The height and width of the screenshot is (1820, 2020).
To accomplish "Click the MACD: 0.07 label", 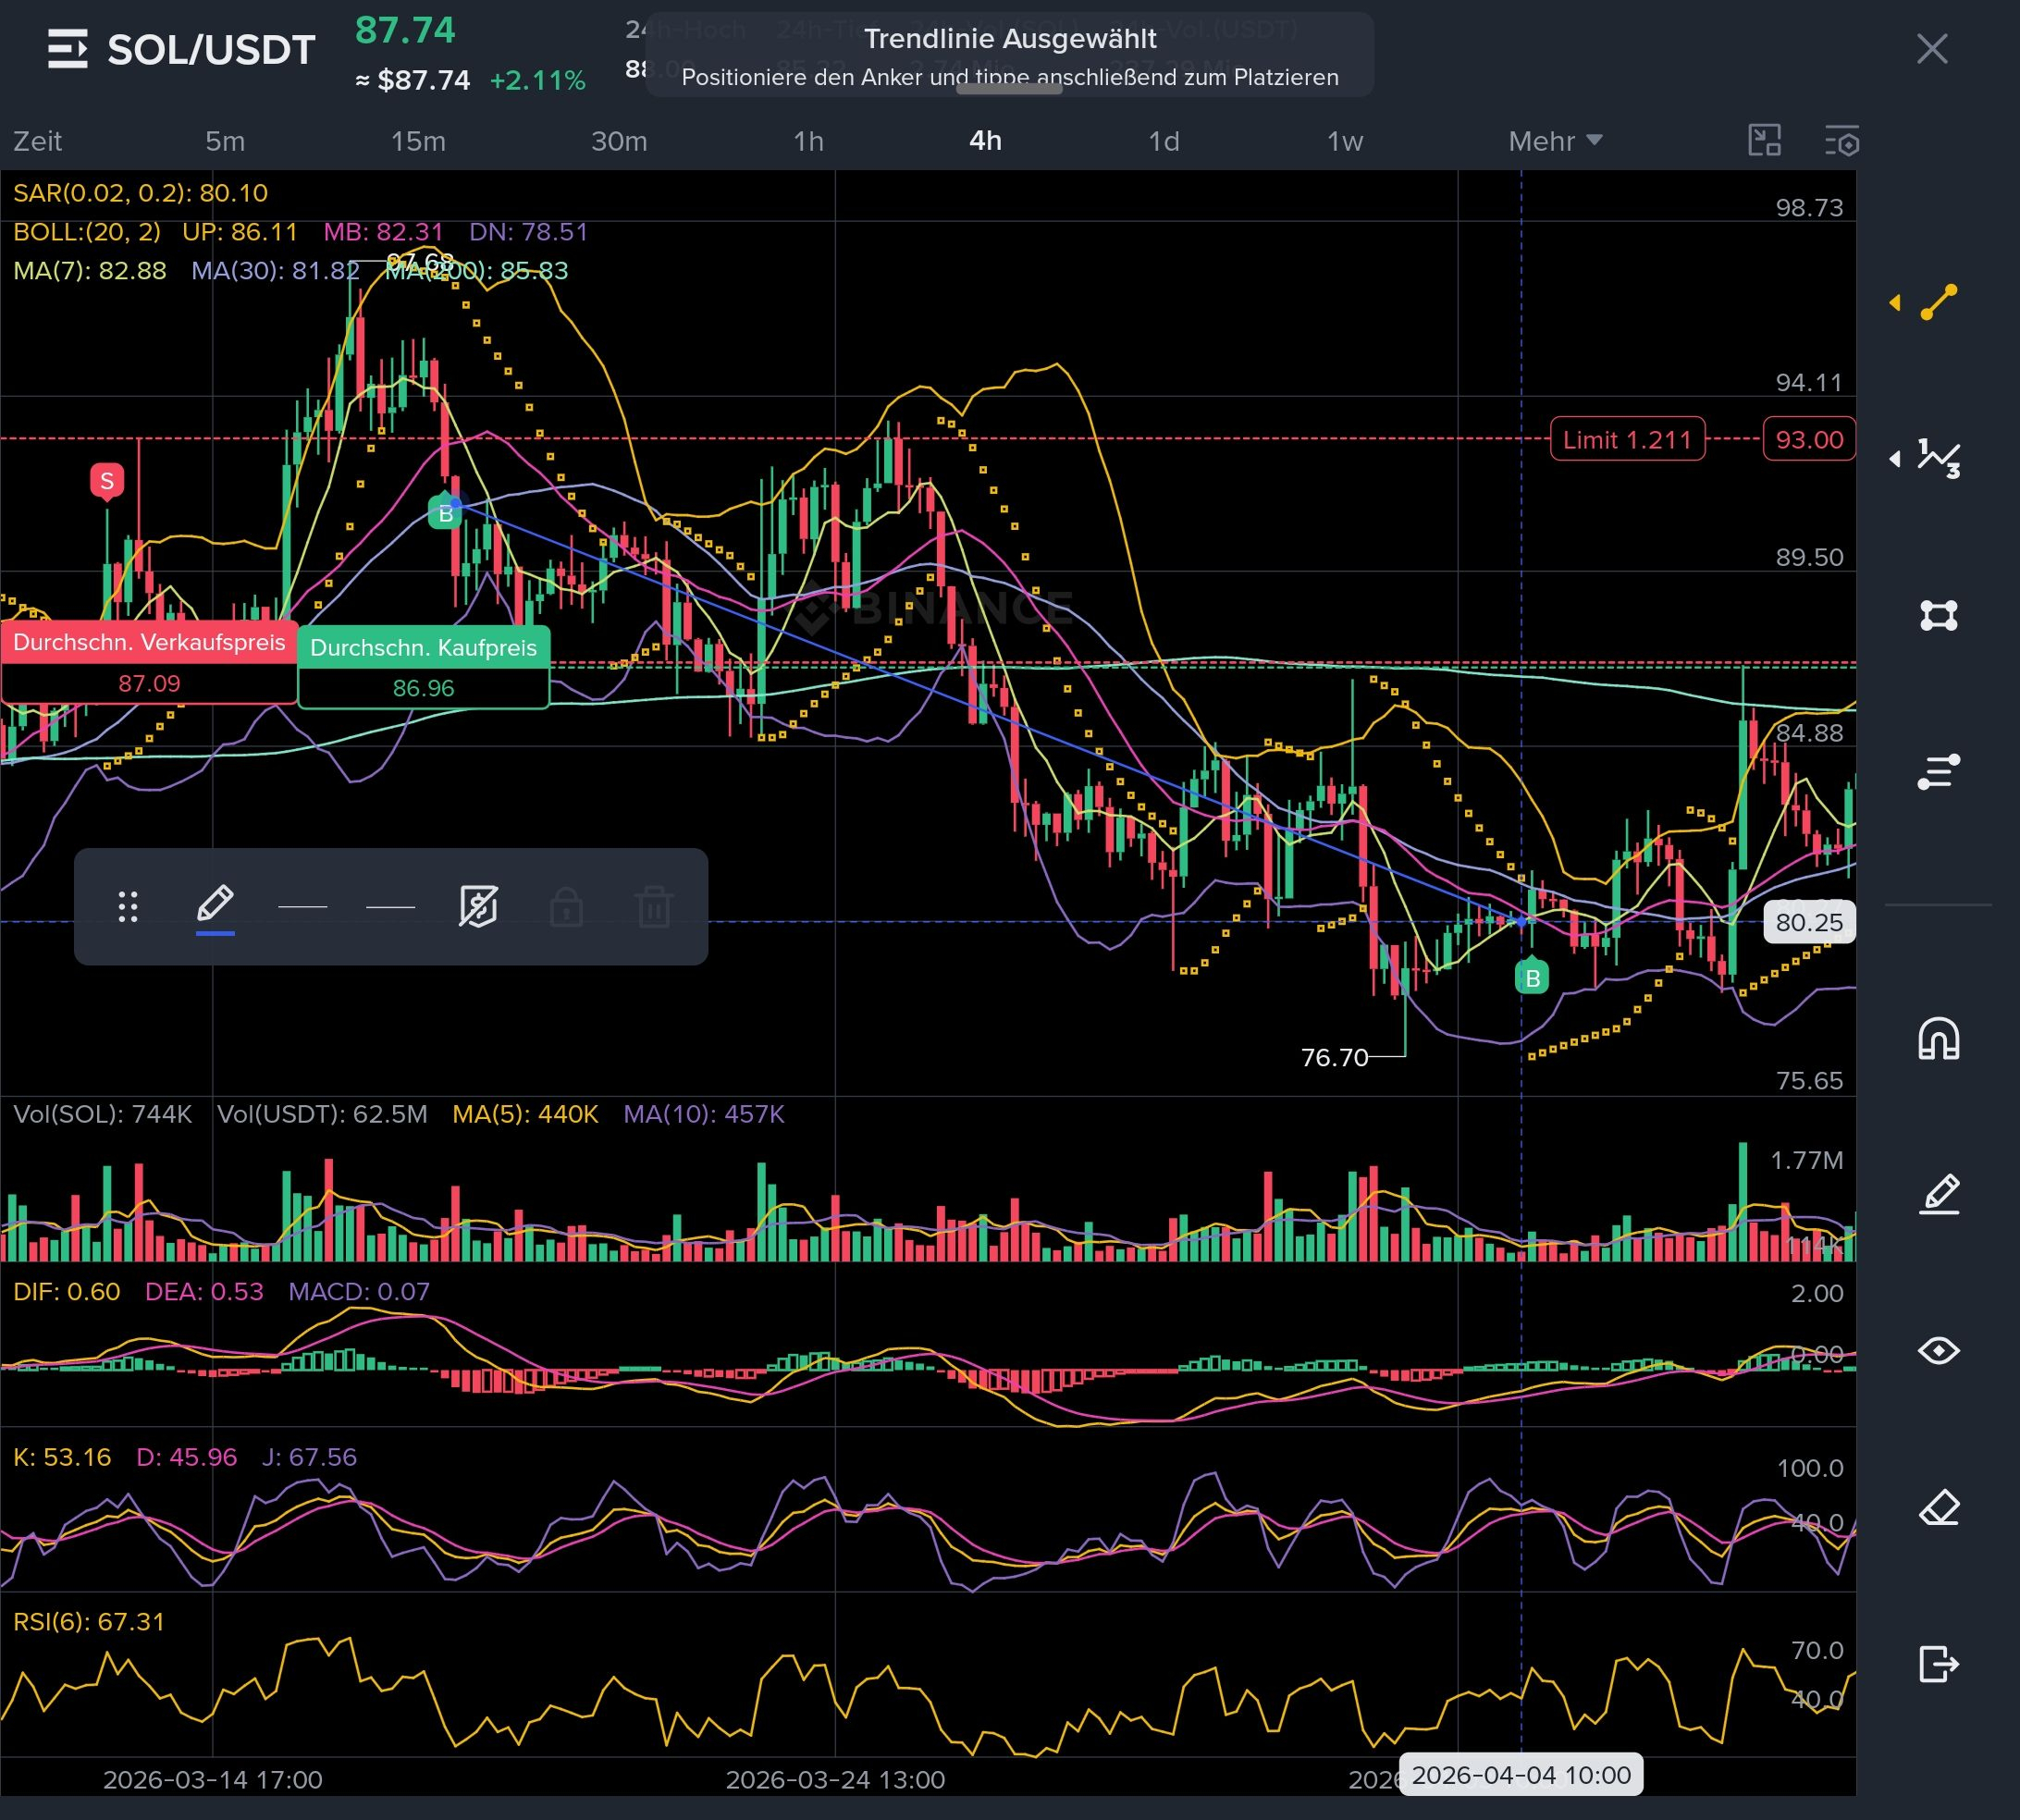I will 359,1292.
